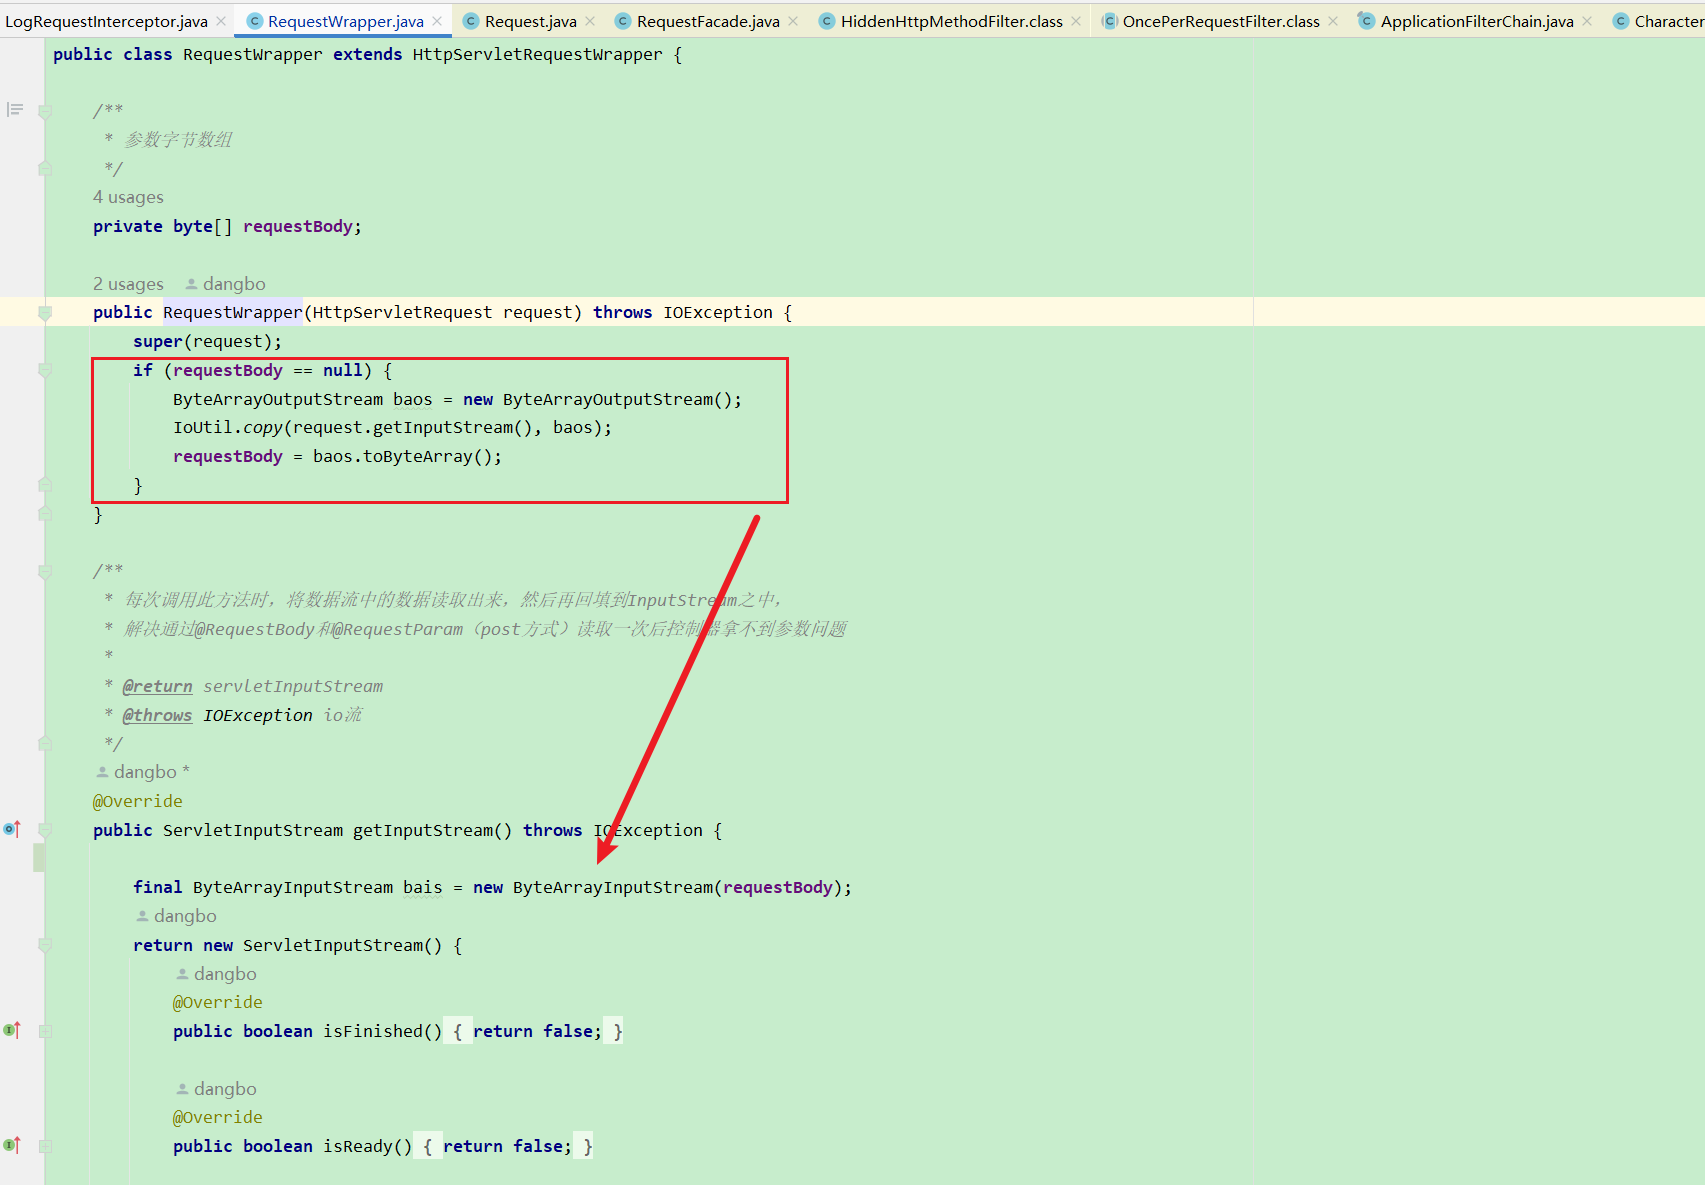Click the class icon on HiddenHttpMethodFilter.class tab
This screenshot has height=1185, width=1705.
826,21
